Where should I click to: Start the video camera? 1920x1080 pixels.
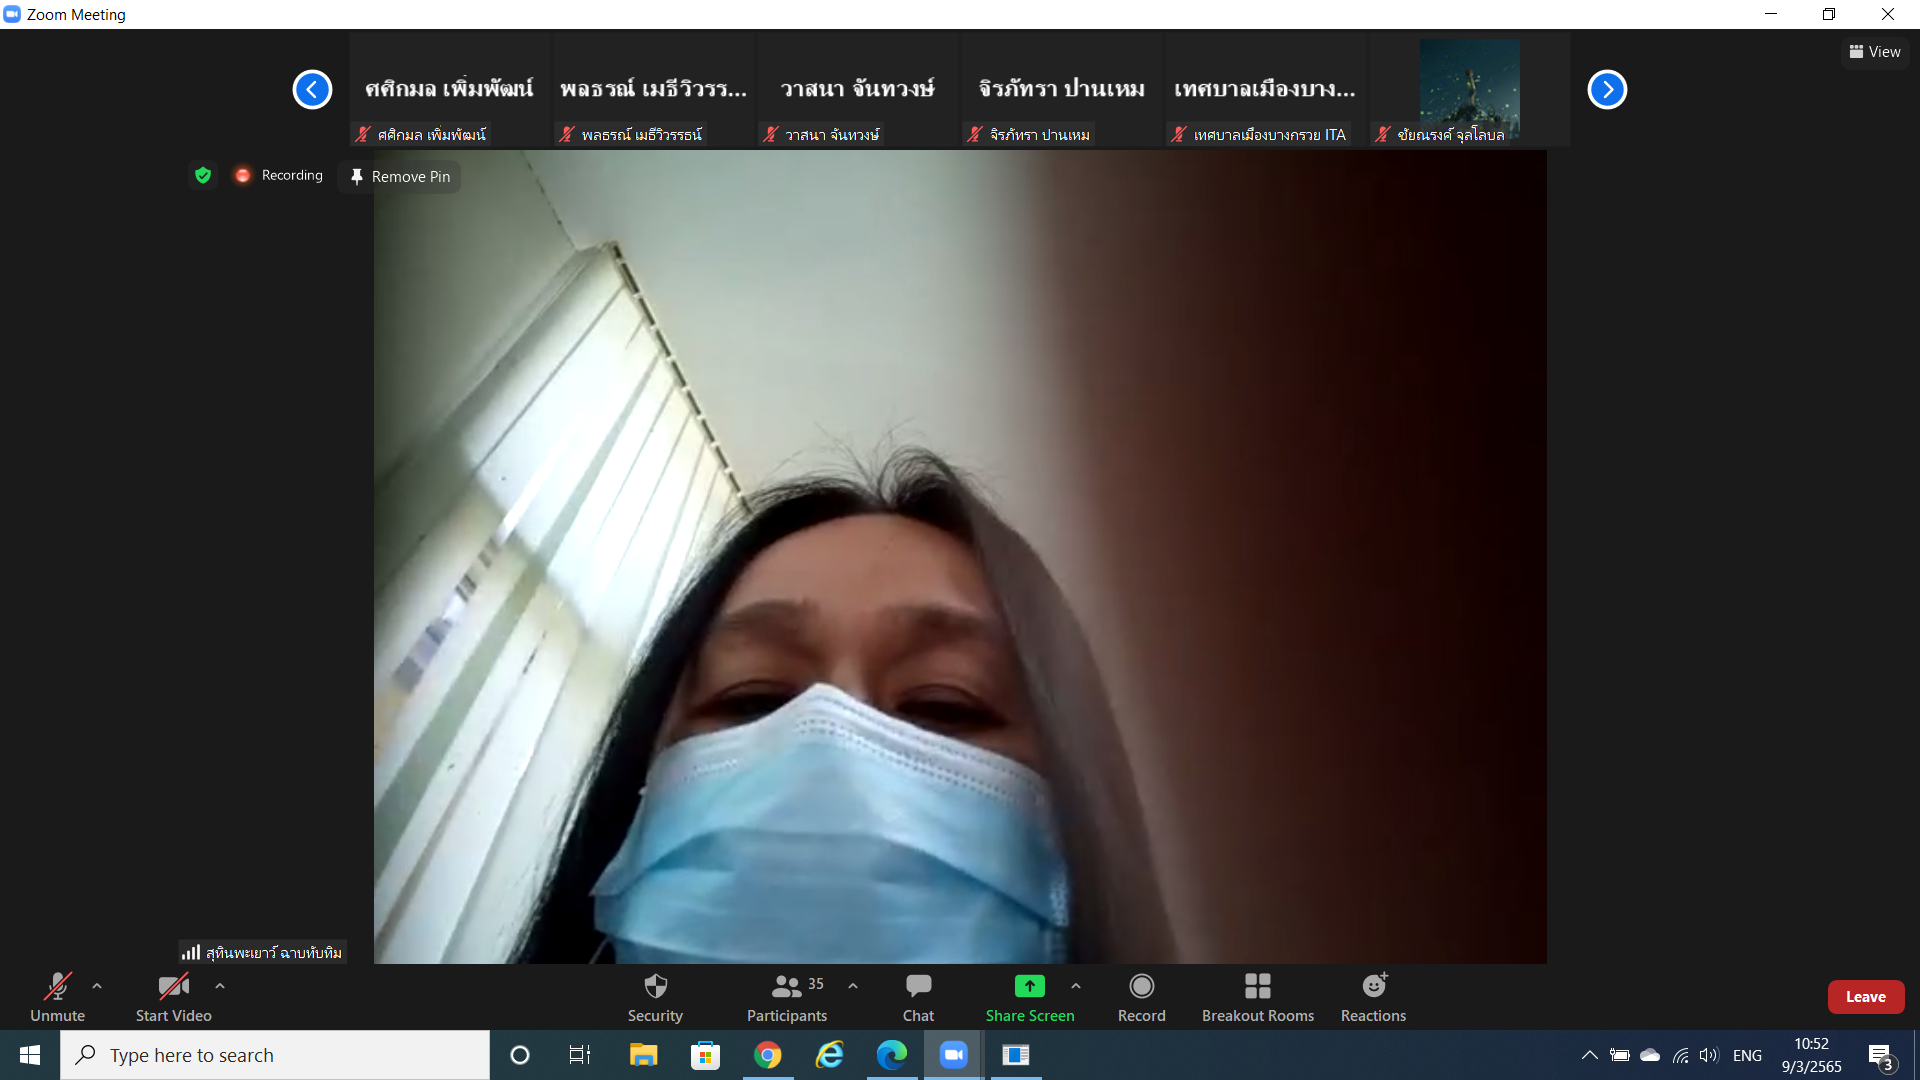173,998
